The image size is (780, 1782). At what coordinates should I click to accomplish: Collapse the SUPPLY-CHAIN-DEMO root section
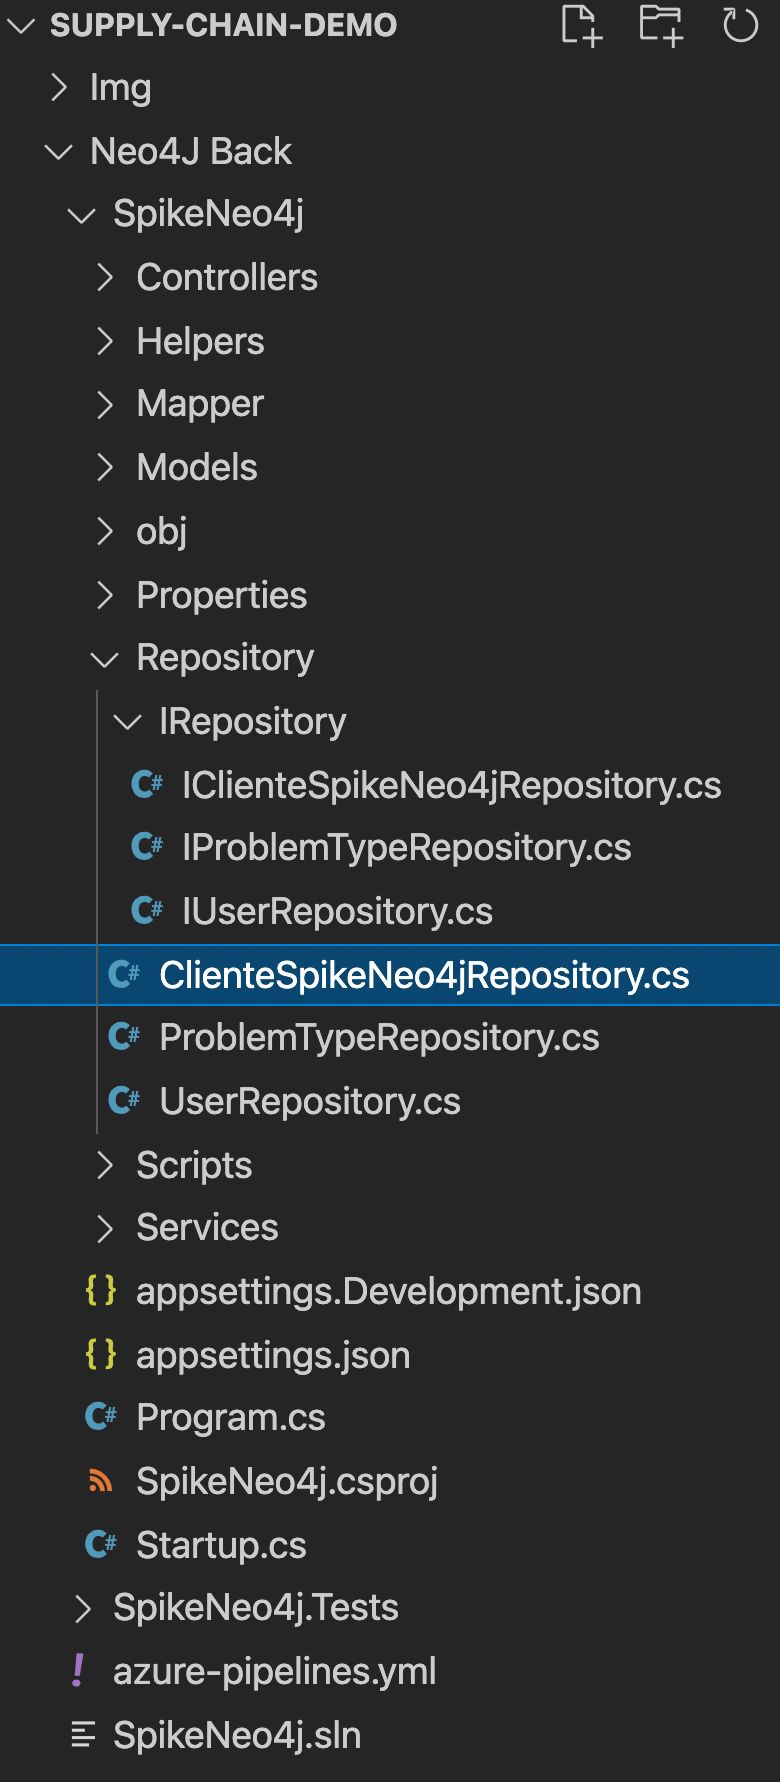click(21, 25)
